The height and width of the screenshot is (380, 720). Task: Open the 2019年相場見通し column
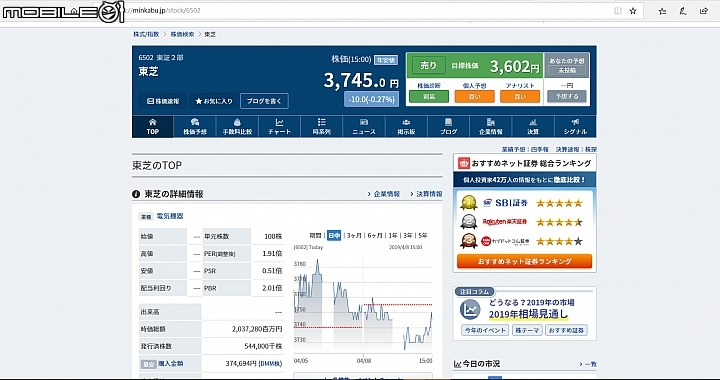coord(528,314)
